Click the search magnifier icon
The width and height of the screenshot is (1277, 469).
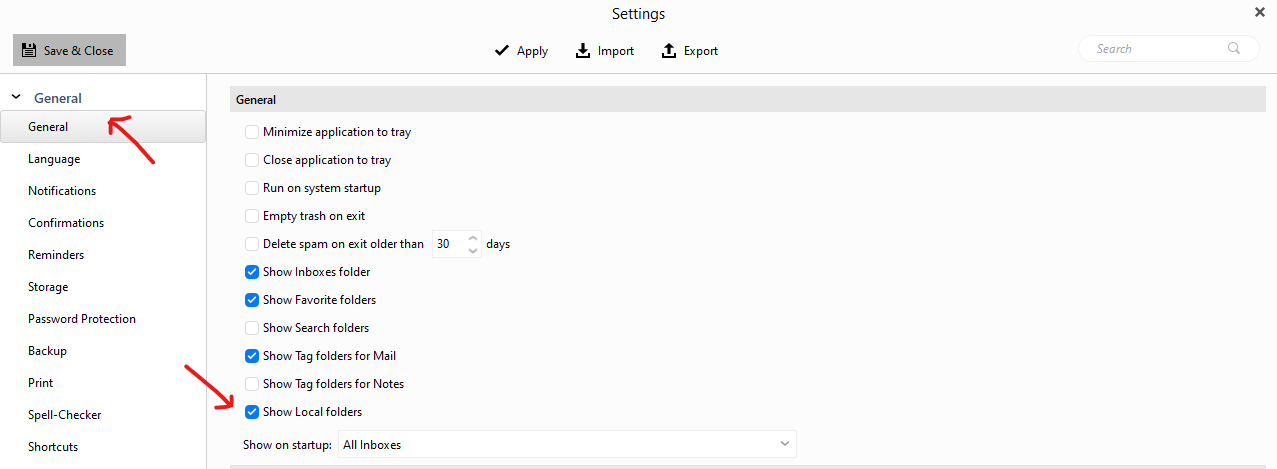1234,48
